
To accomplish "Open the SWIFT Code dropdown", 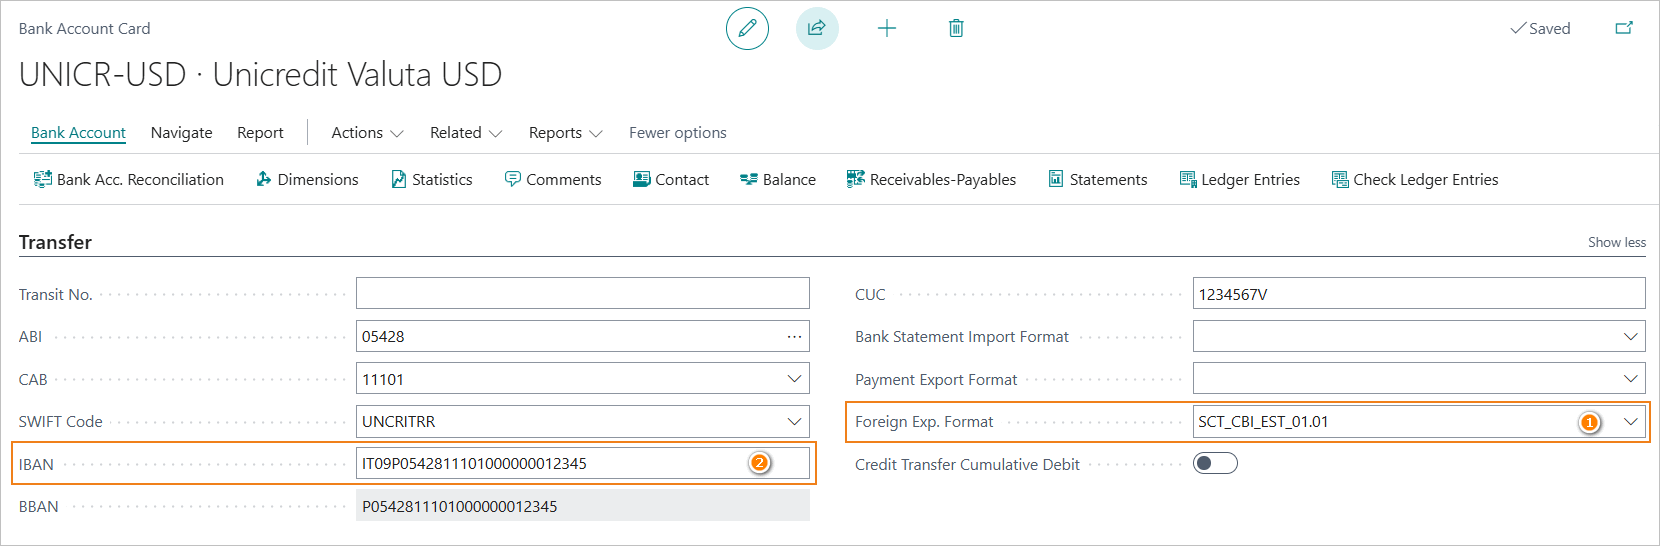I will pyautogui.click(x=794, y=421).
